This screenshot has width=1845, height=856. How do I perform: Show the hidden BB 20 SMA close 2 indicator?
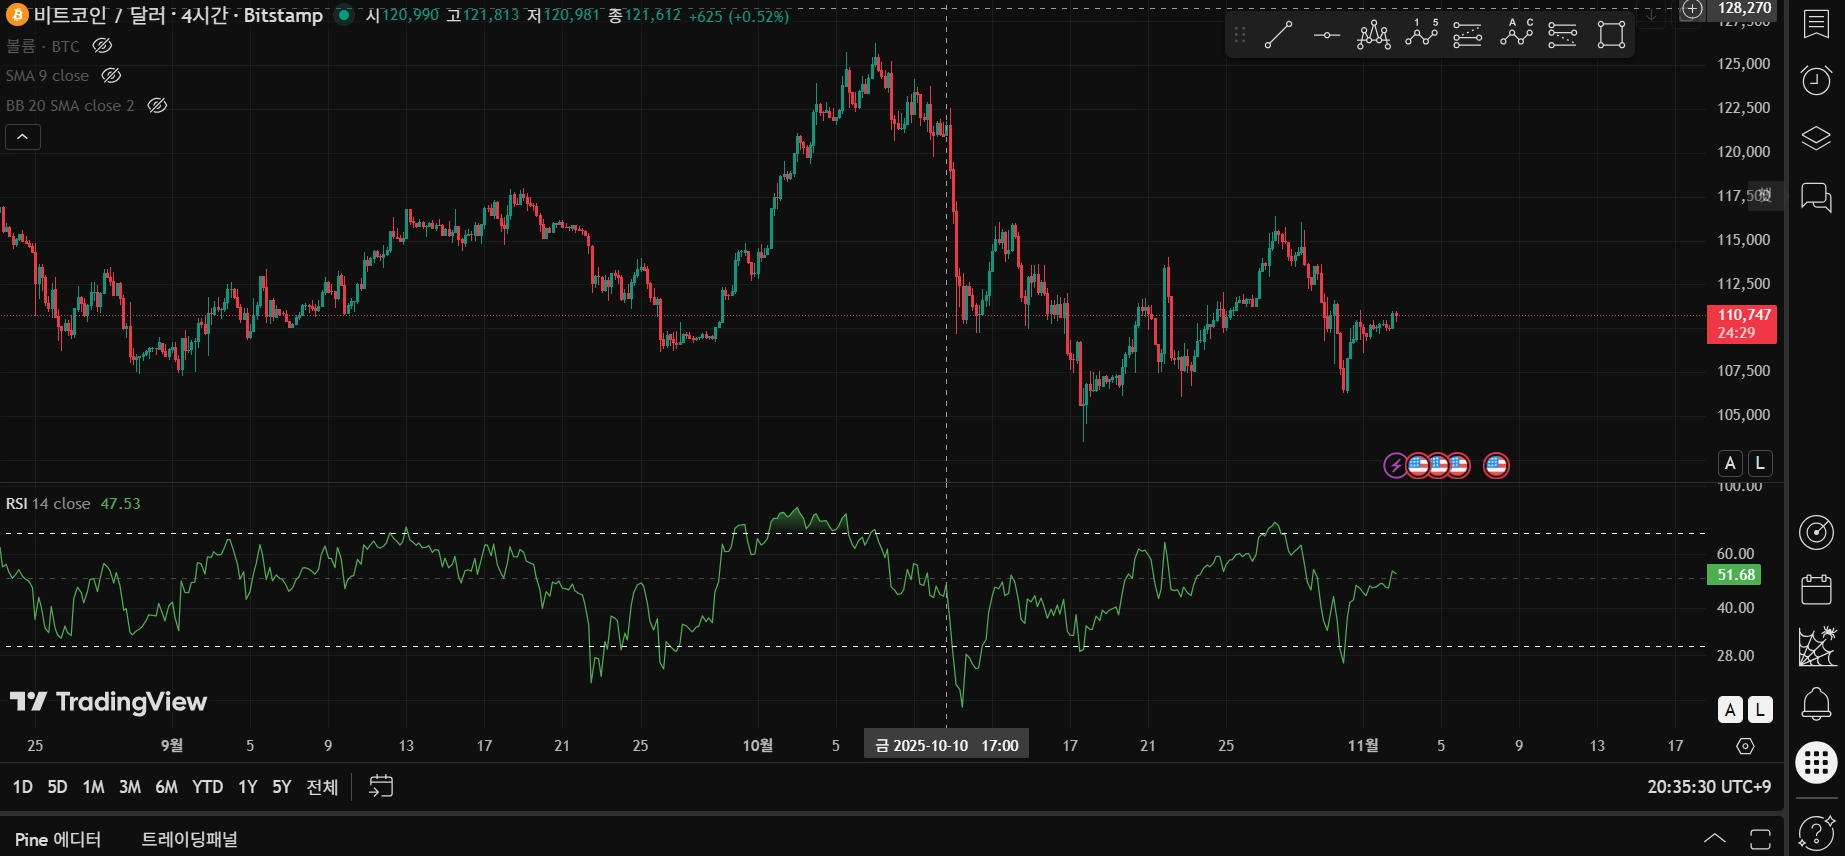(157, 106)
